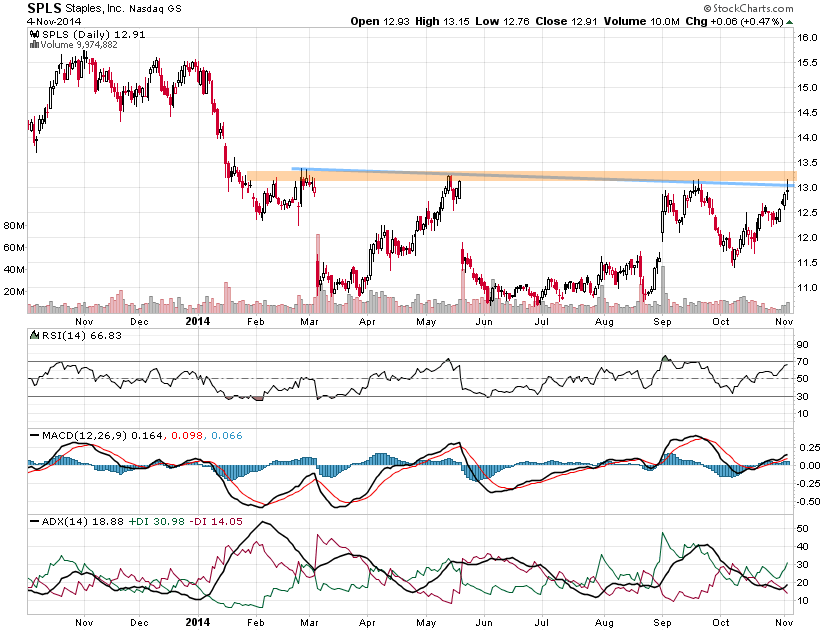Click the 80M volume axis label
The width and height of the screenshot is (832, 632).
point(14,226)
